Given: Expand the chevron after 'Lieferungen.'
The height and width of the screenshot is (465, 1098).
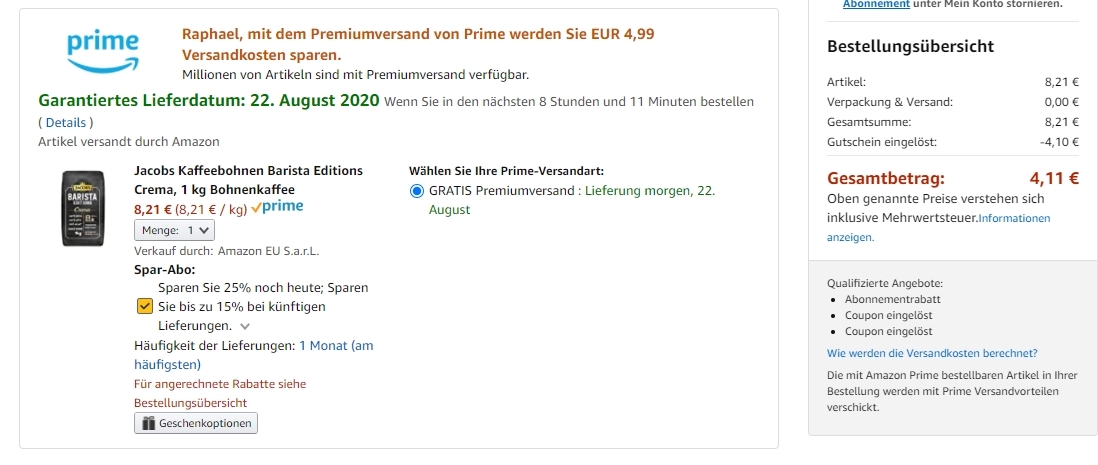Looking at the screenshot, I should point(245,326).
